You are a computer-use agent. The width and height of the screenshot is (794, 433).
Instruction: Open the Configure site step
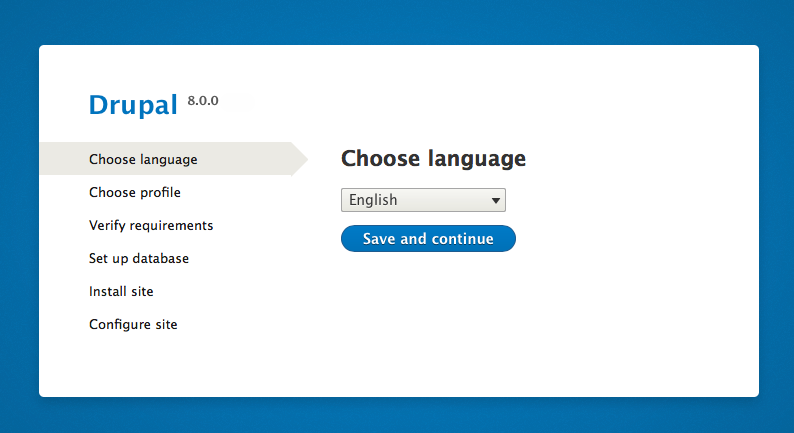coord(133,324)
